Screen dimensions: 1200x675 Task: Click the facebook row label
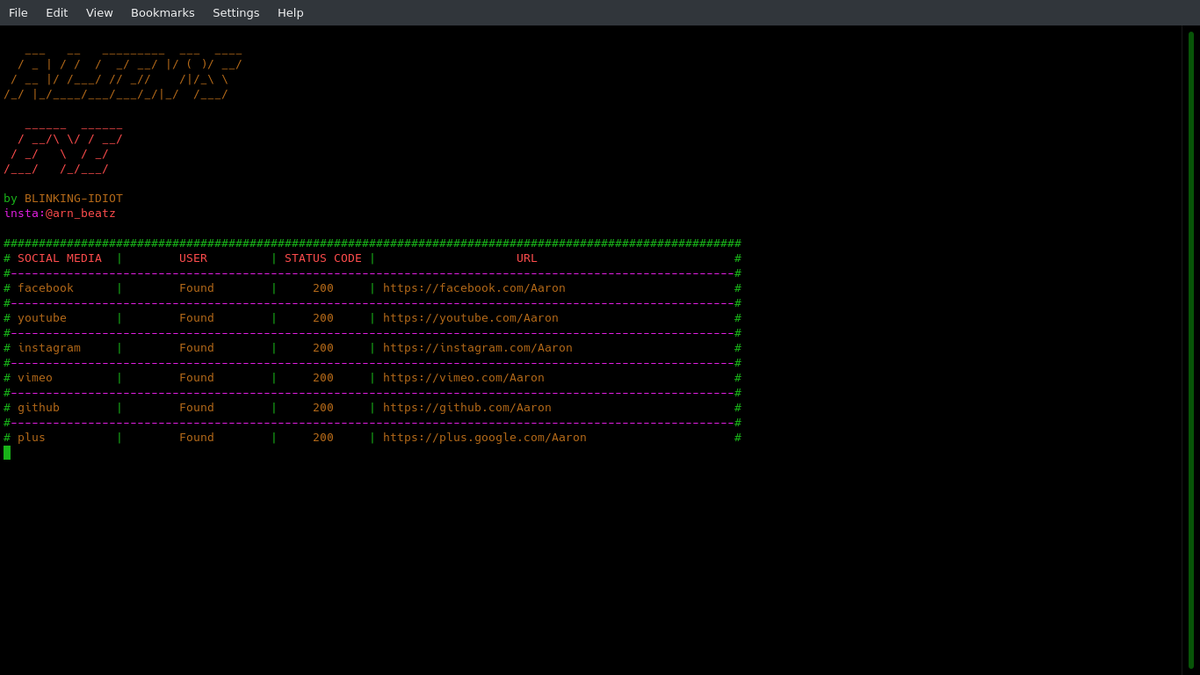pyautogui.click(x=45, y=288)
